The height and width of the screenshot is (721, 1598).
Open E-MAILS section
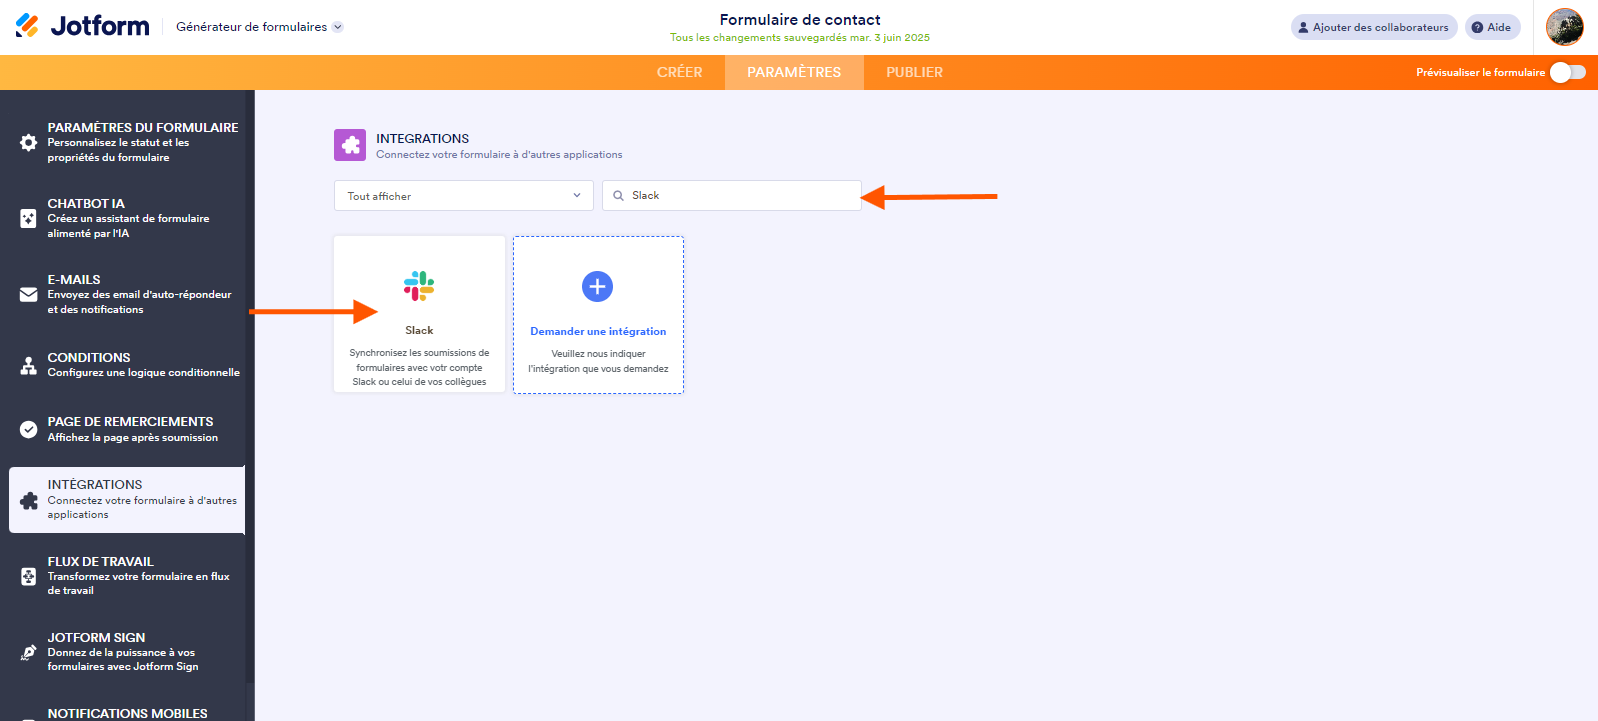tap(127, 294)
